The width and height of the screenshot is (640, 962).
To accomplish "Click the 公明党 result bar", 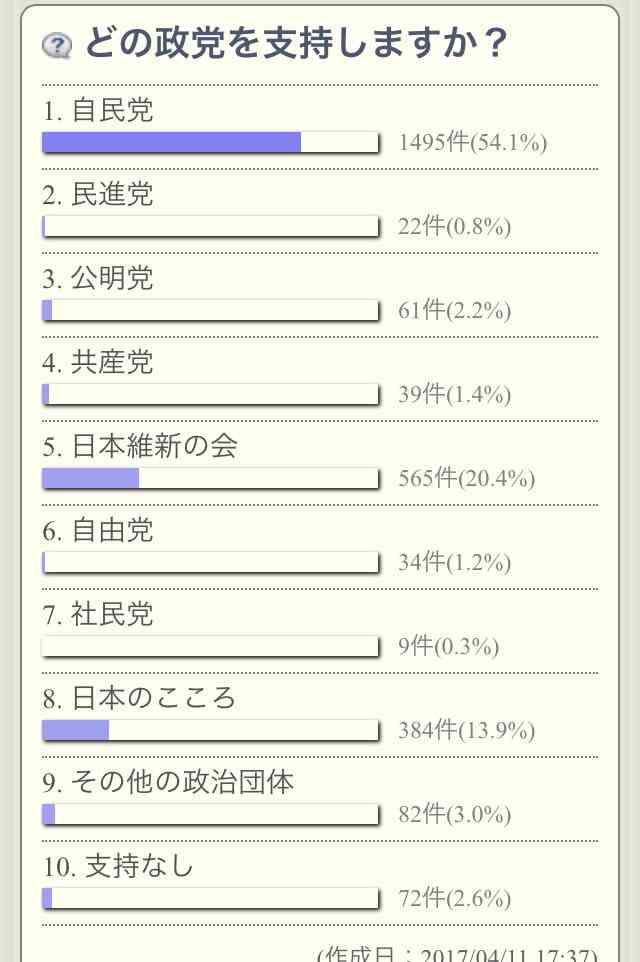I will point(211,310).
